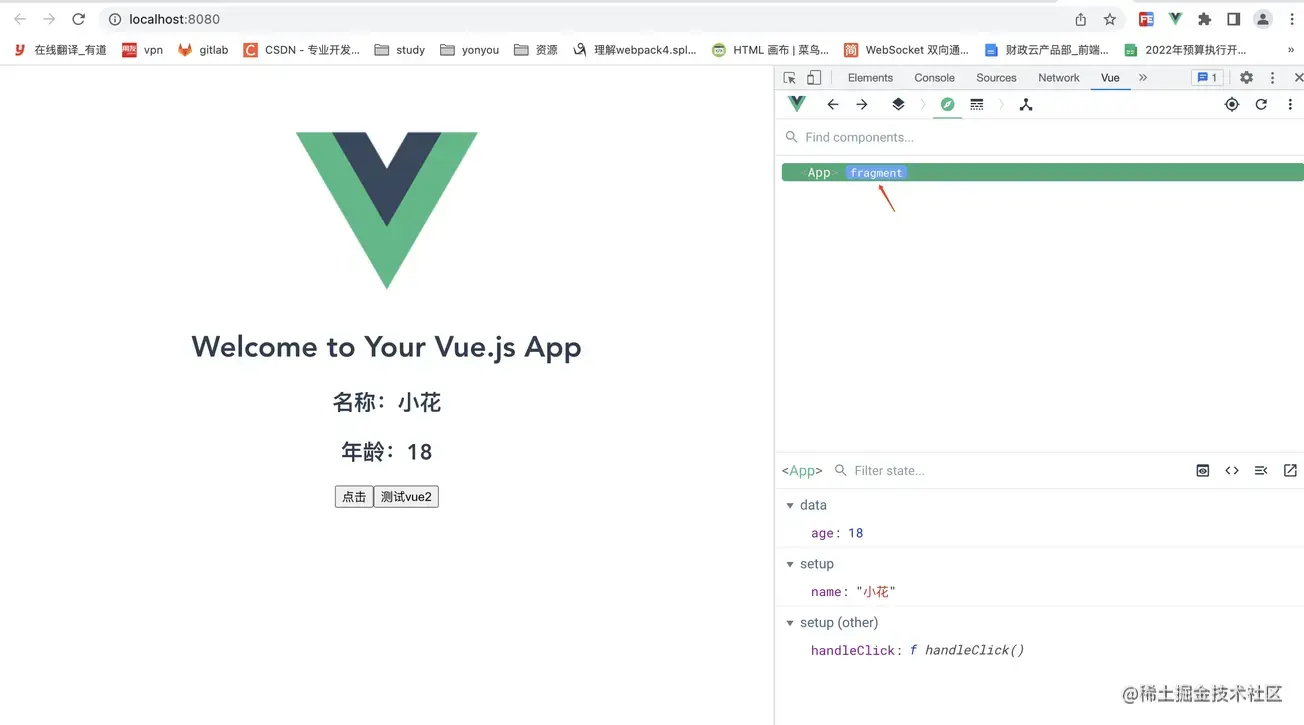Open the Chrome profile avatar
1304x725 pixels.
point(1263,19)
